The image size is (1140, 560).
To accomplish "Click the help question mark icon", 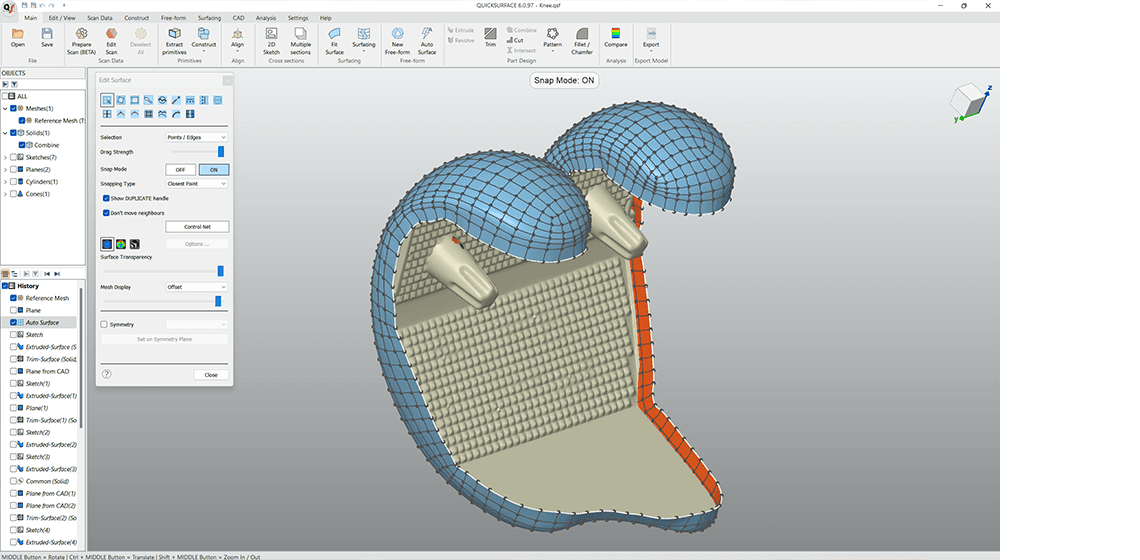I will (106, 374).
